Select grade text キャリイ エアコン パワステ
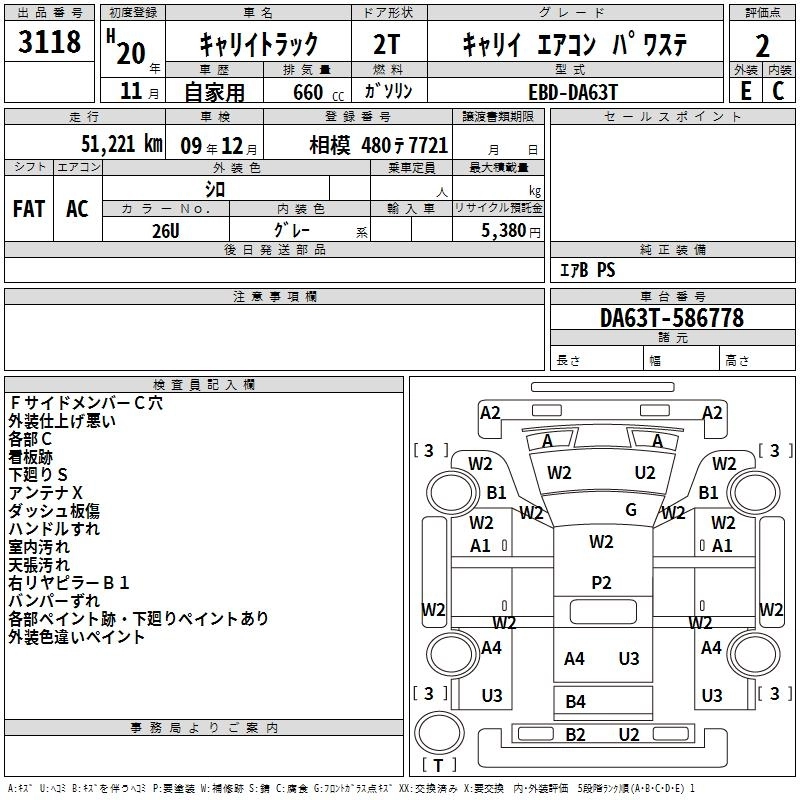Screen dimensions: 800x800 pos(575,44)
